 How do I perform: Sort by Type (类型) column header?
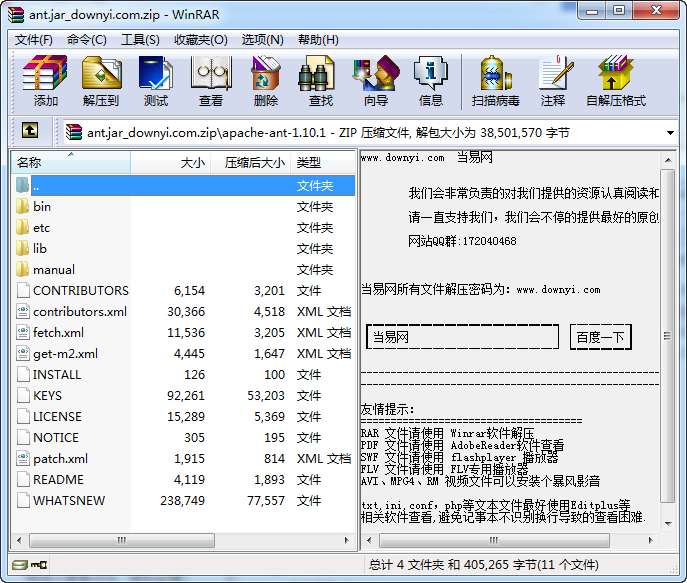click(x=323, y=163)
